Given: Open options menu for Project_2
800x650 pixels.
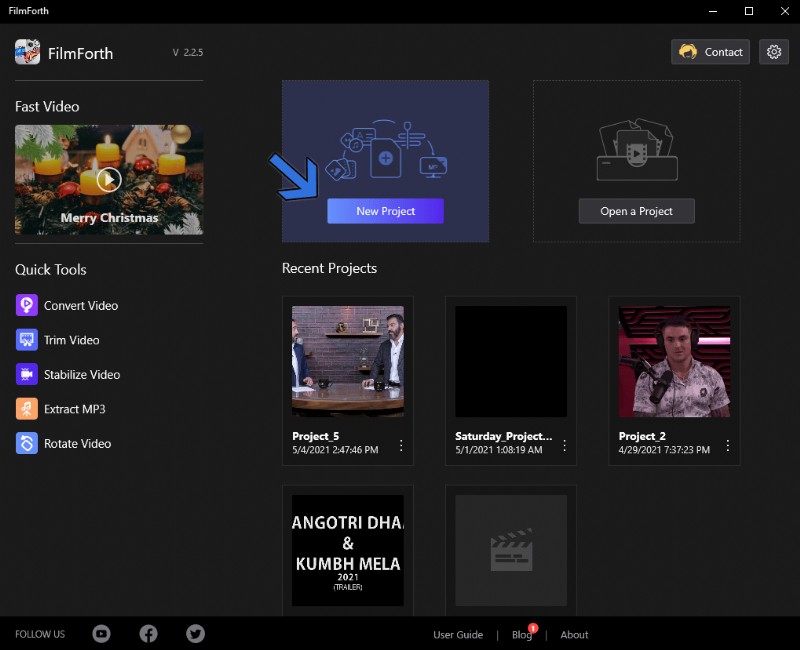Looking at the screenshot, I should [x=727, y=446].
